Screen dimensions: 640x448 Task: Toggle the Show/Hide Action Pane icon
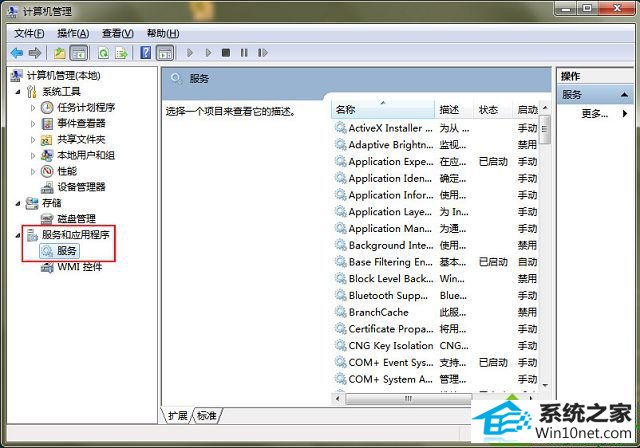click(x=165, y=53)
